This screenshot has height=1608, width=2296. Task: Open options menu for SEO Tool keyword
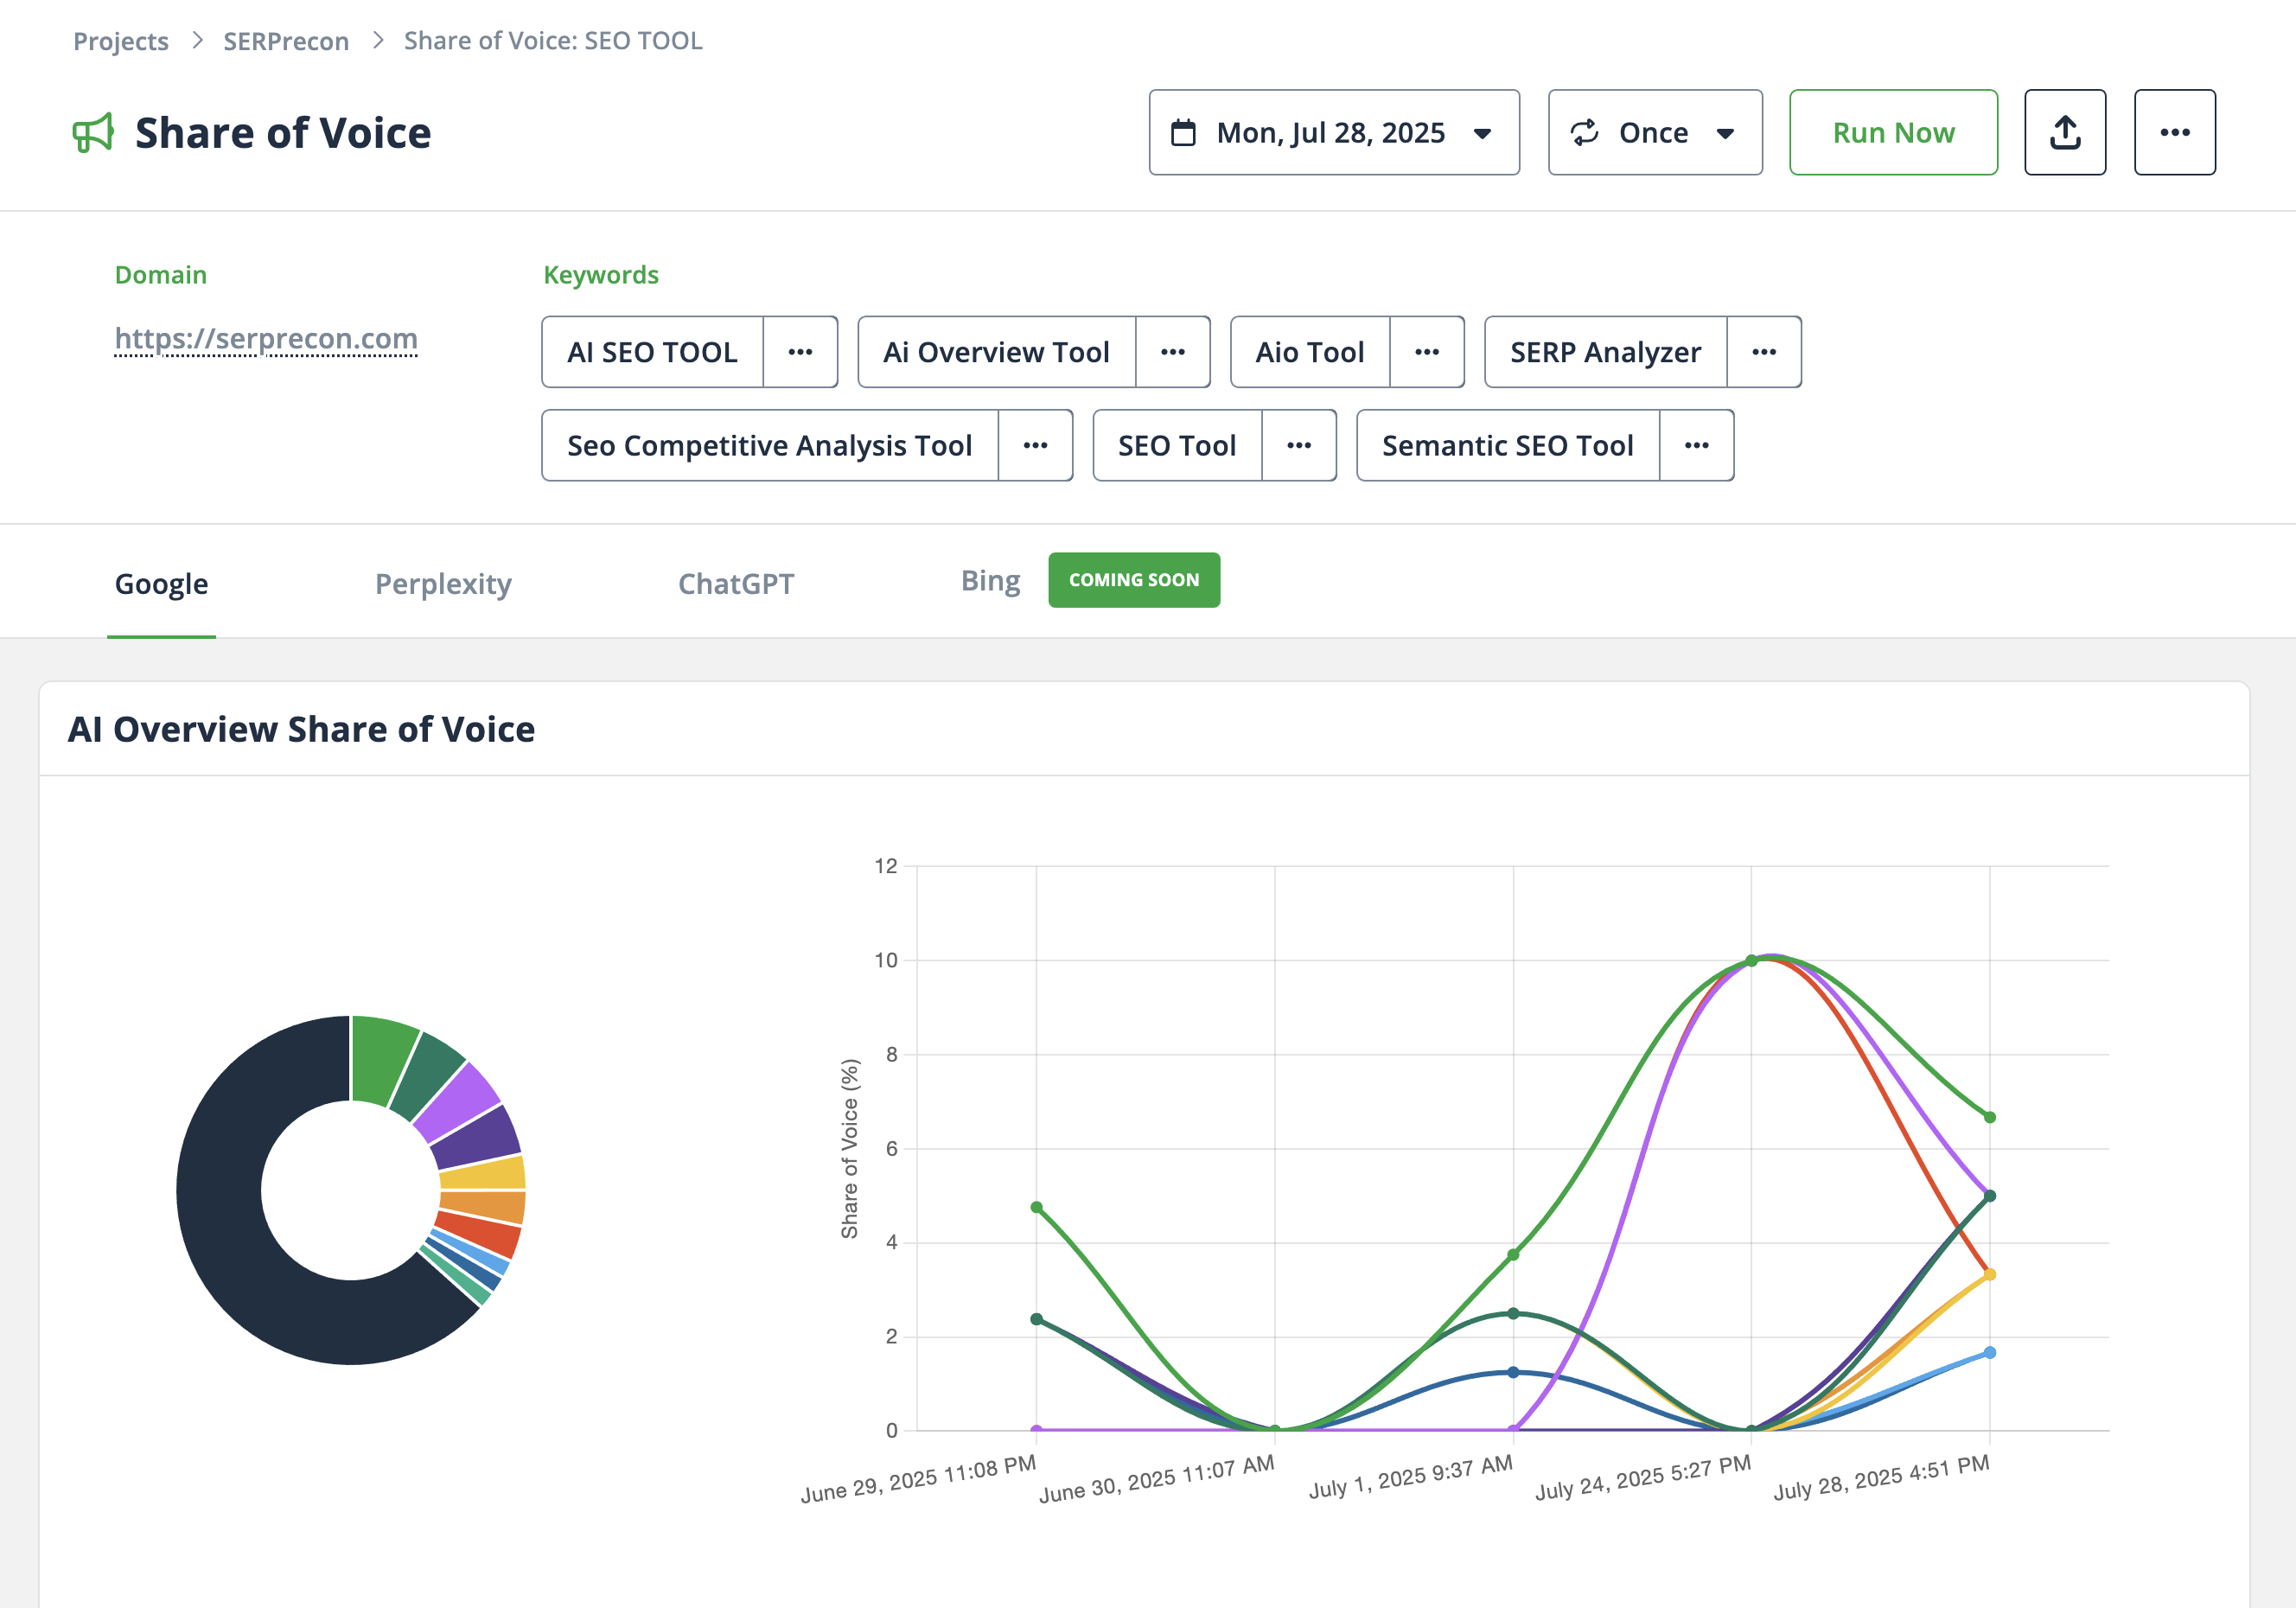pyautogui.click(x=1299, y=445)
